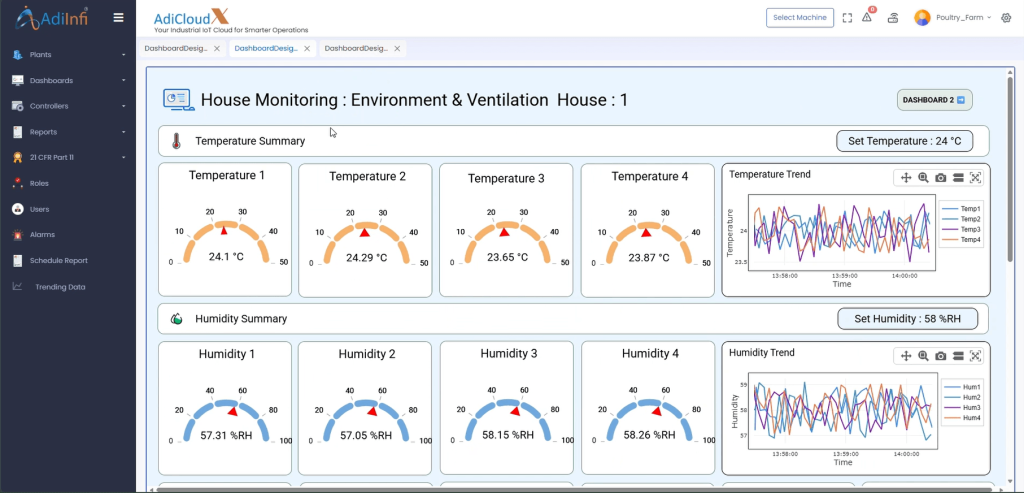Toggle Hum4 legend trace visibility
Image resolution: width=1024 pixels, height=493 pixels.
click(963, 418)
